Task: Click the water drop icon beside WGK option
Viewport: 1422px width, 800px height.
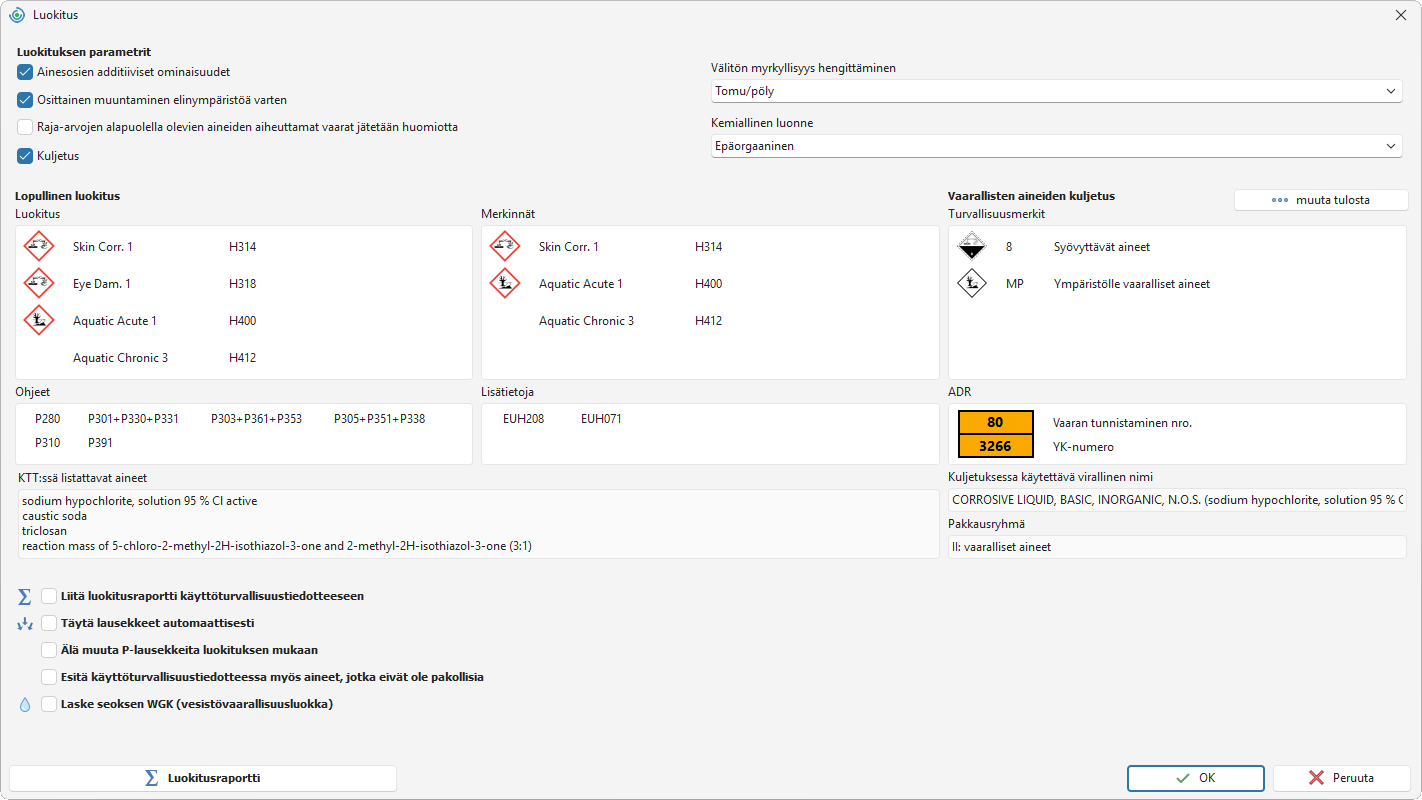Action: (x=25, y=704)
